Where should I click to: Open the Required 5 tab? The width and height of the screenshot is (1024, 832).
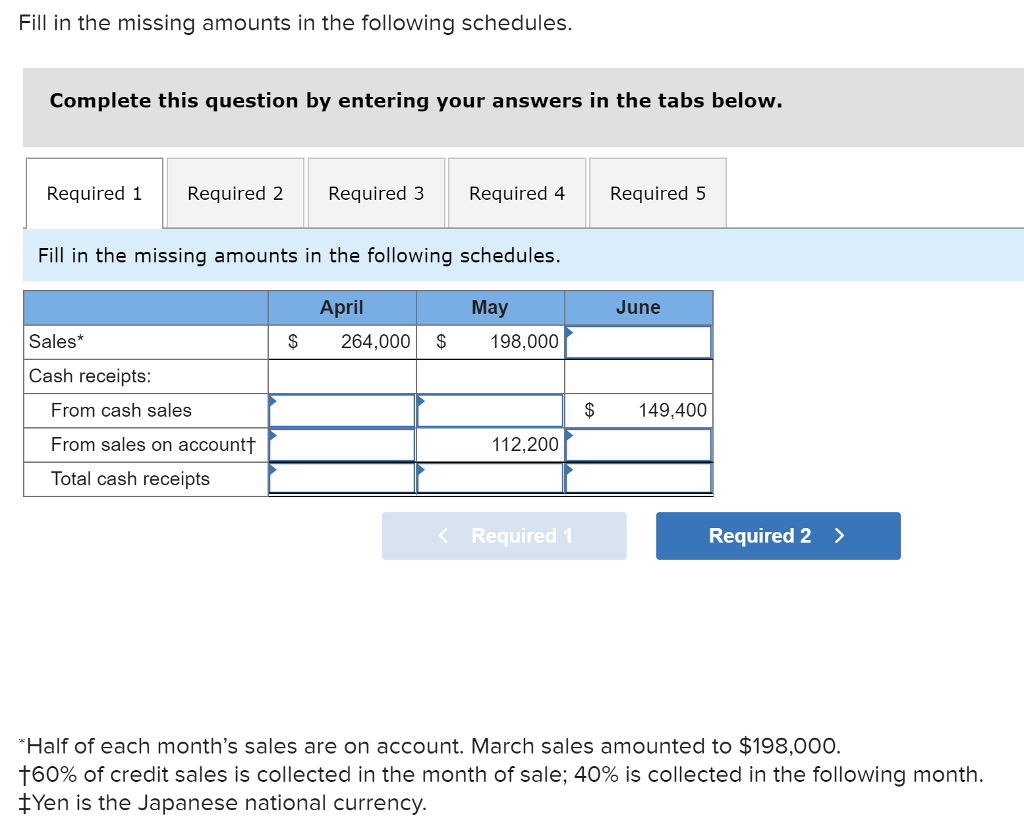coord(657,192)
